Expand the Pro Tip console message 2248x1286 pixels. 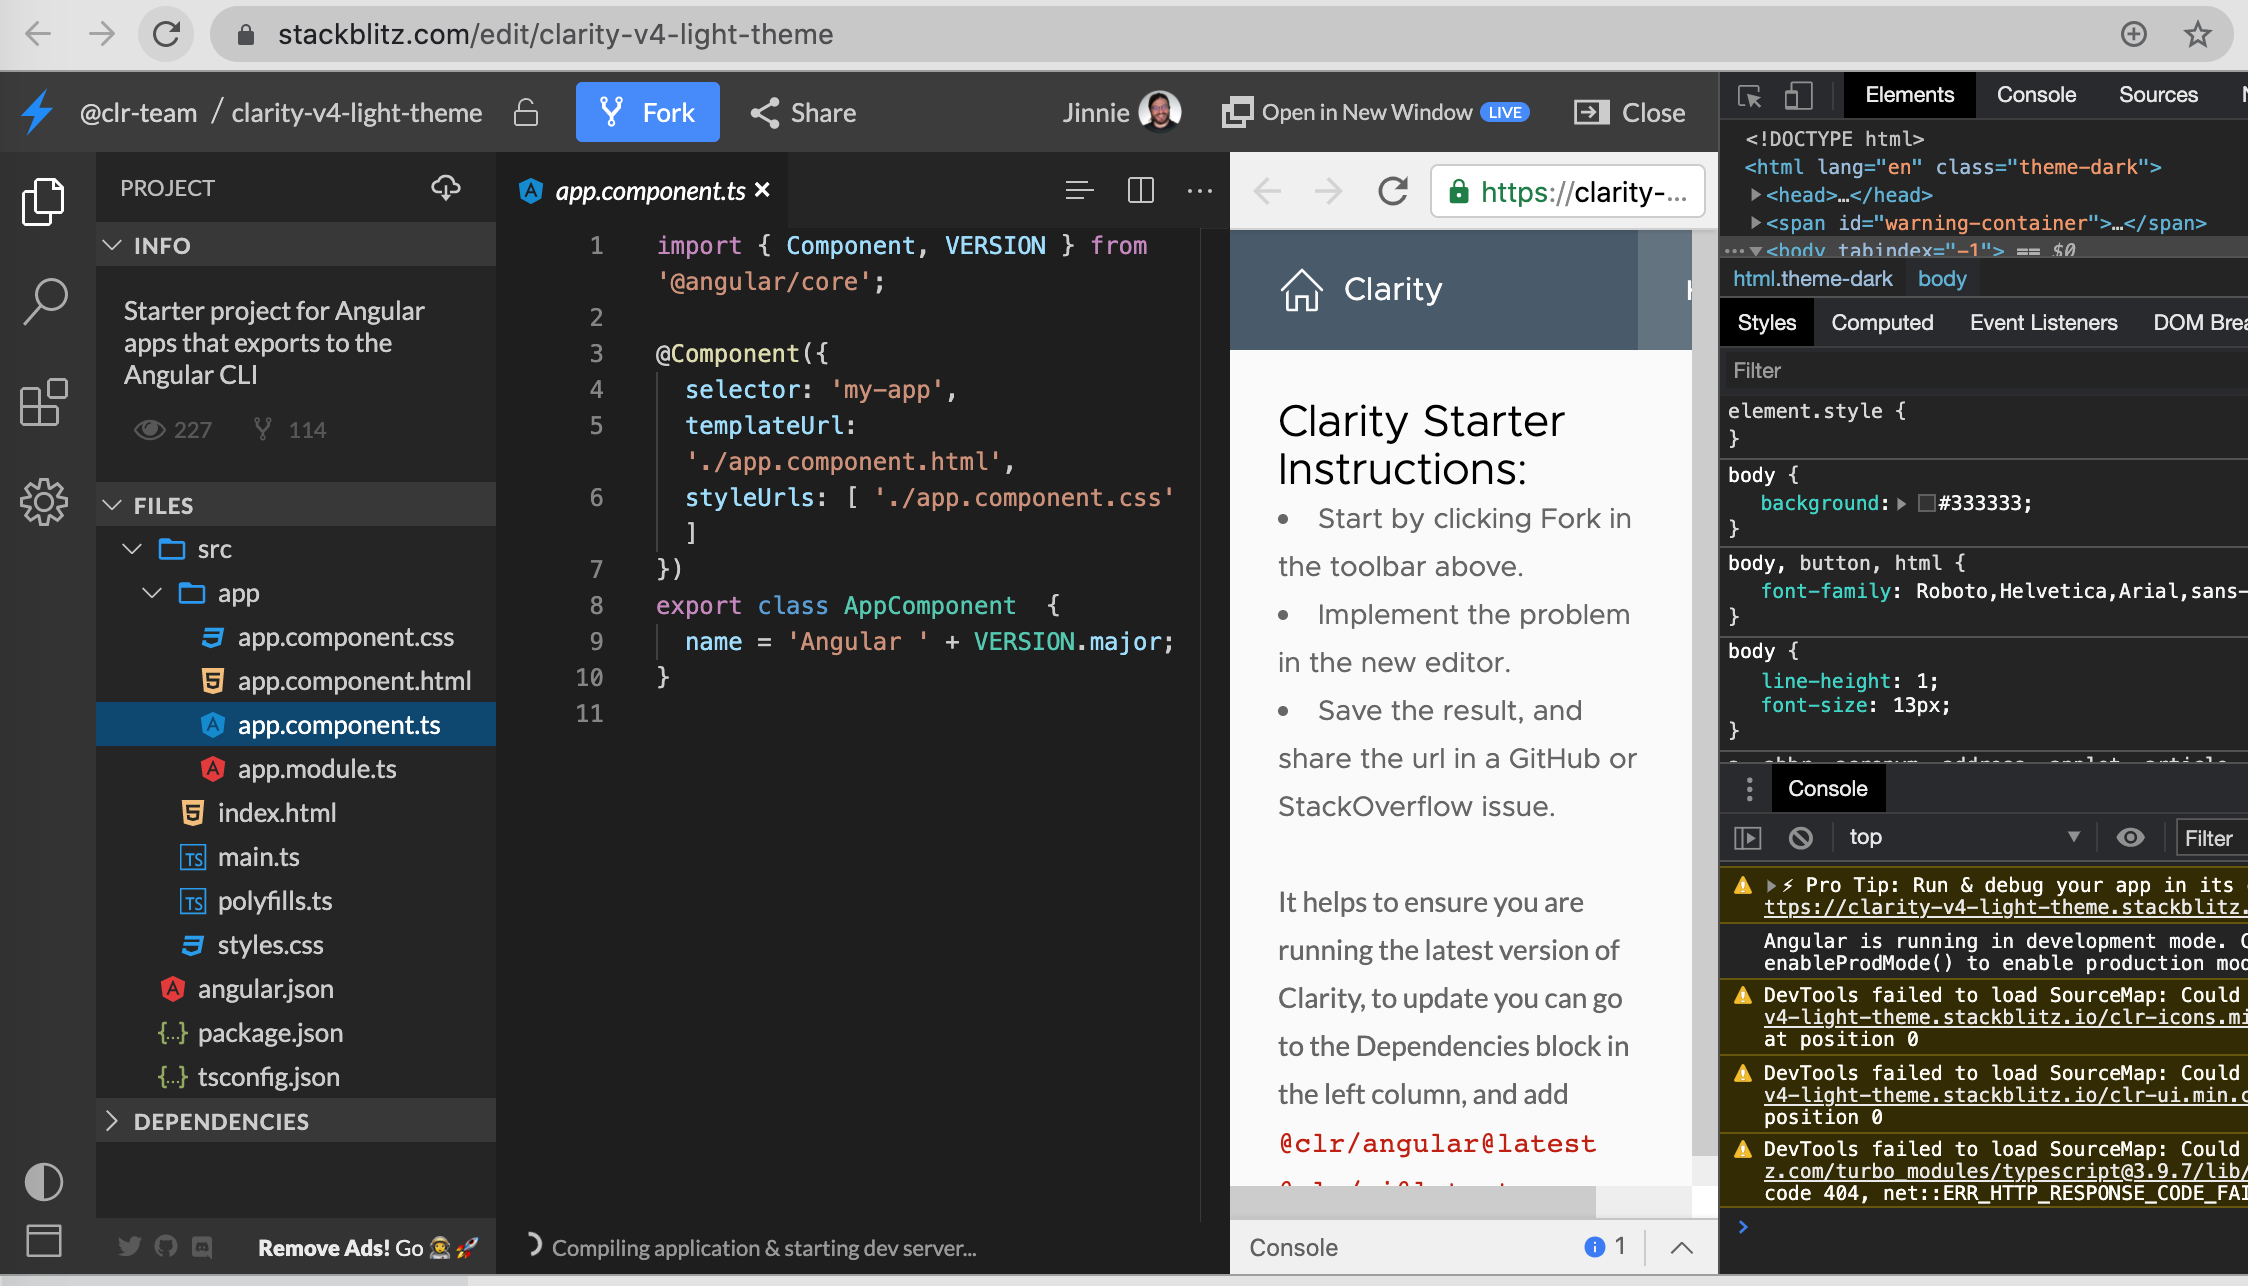pyautogui.click(x=1771, y=885)
